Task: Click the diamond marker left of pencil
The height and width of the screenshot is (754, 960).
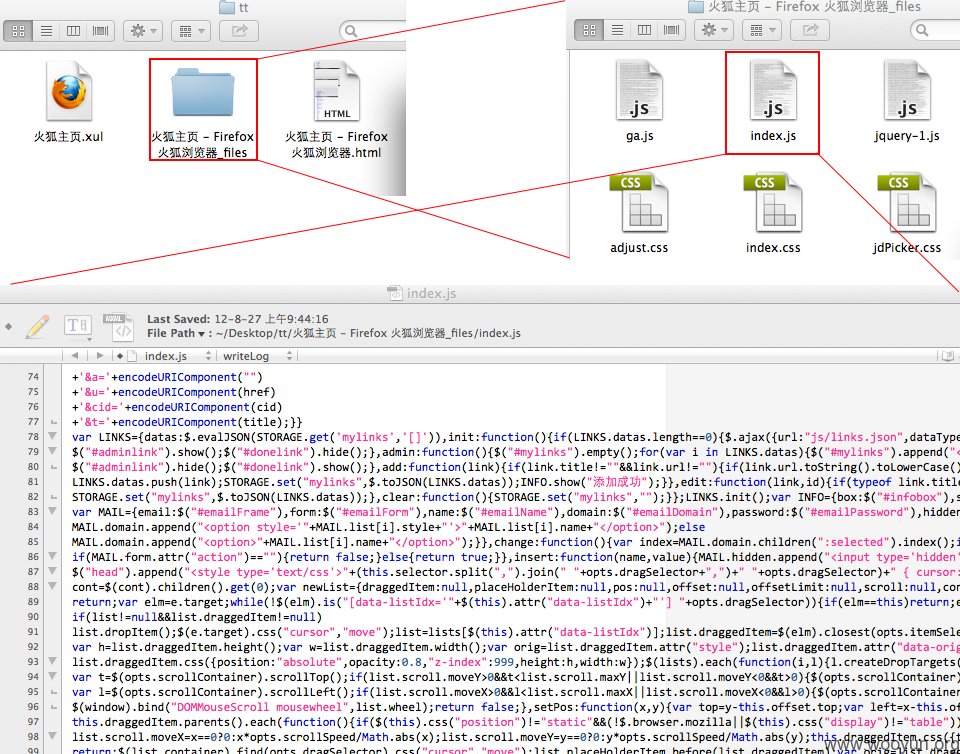Action: pos(9,326)
